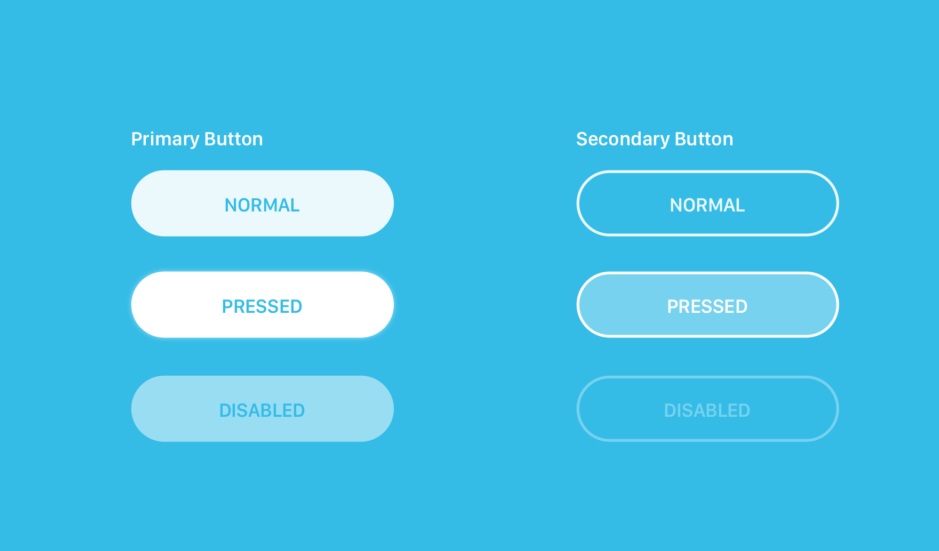Click dim DISABLED text under Secondary Button
Screen dimensions: 939x551
click(x=707, y=410)
